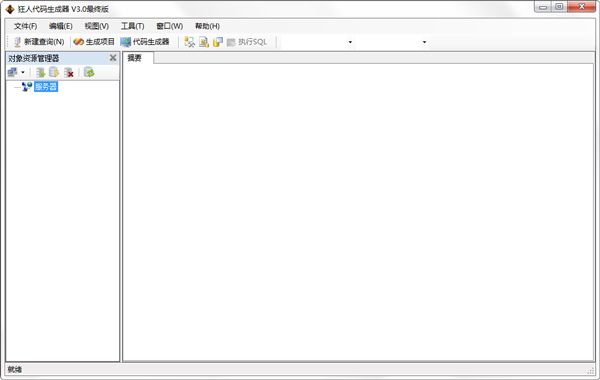Click the add server icon with green plus
Screen dimensions: 600x380
(x=40, y=72)
